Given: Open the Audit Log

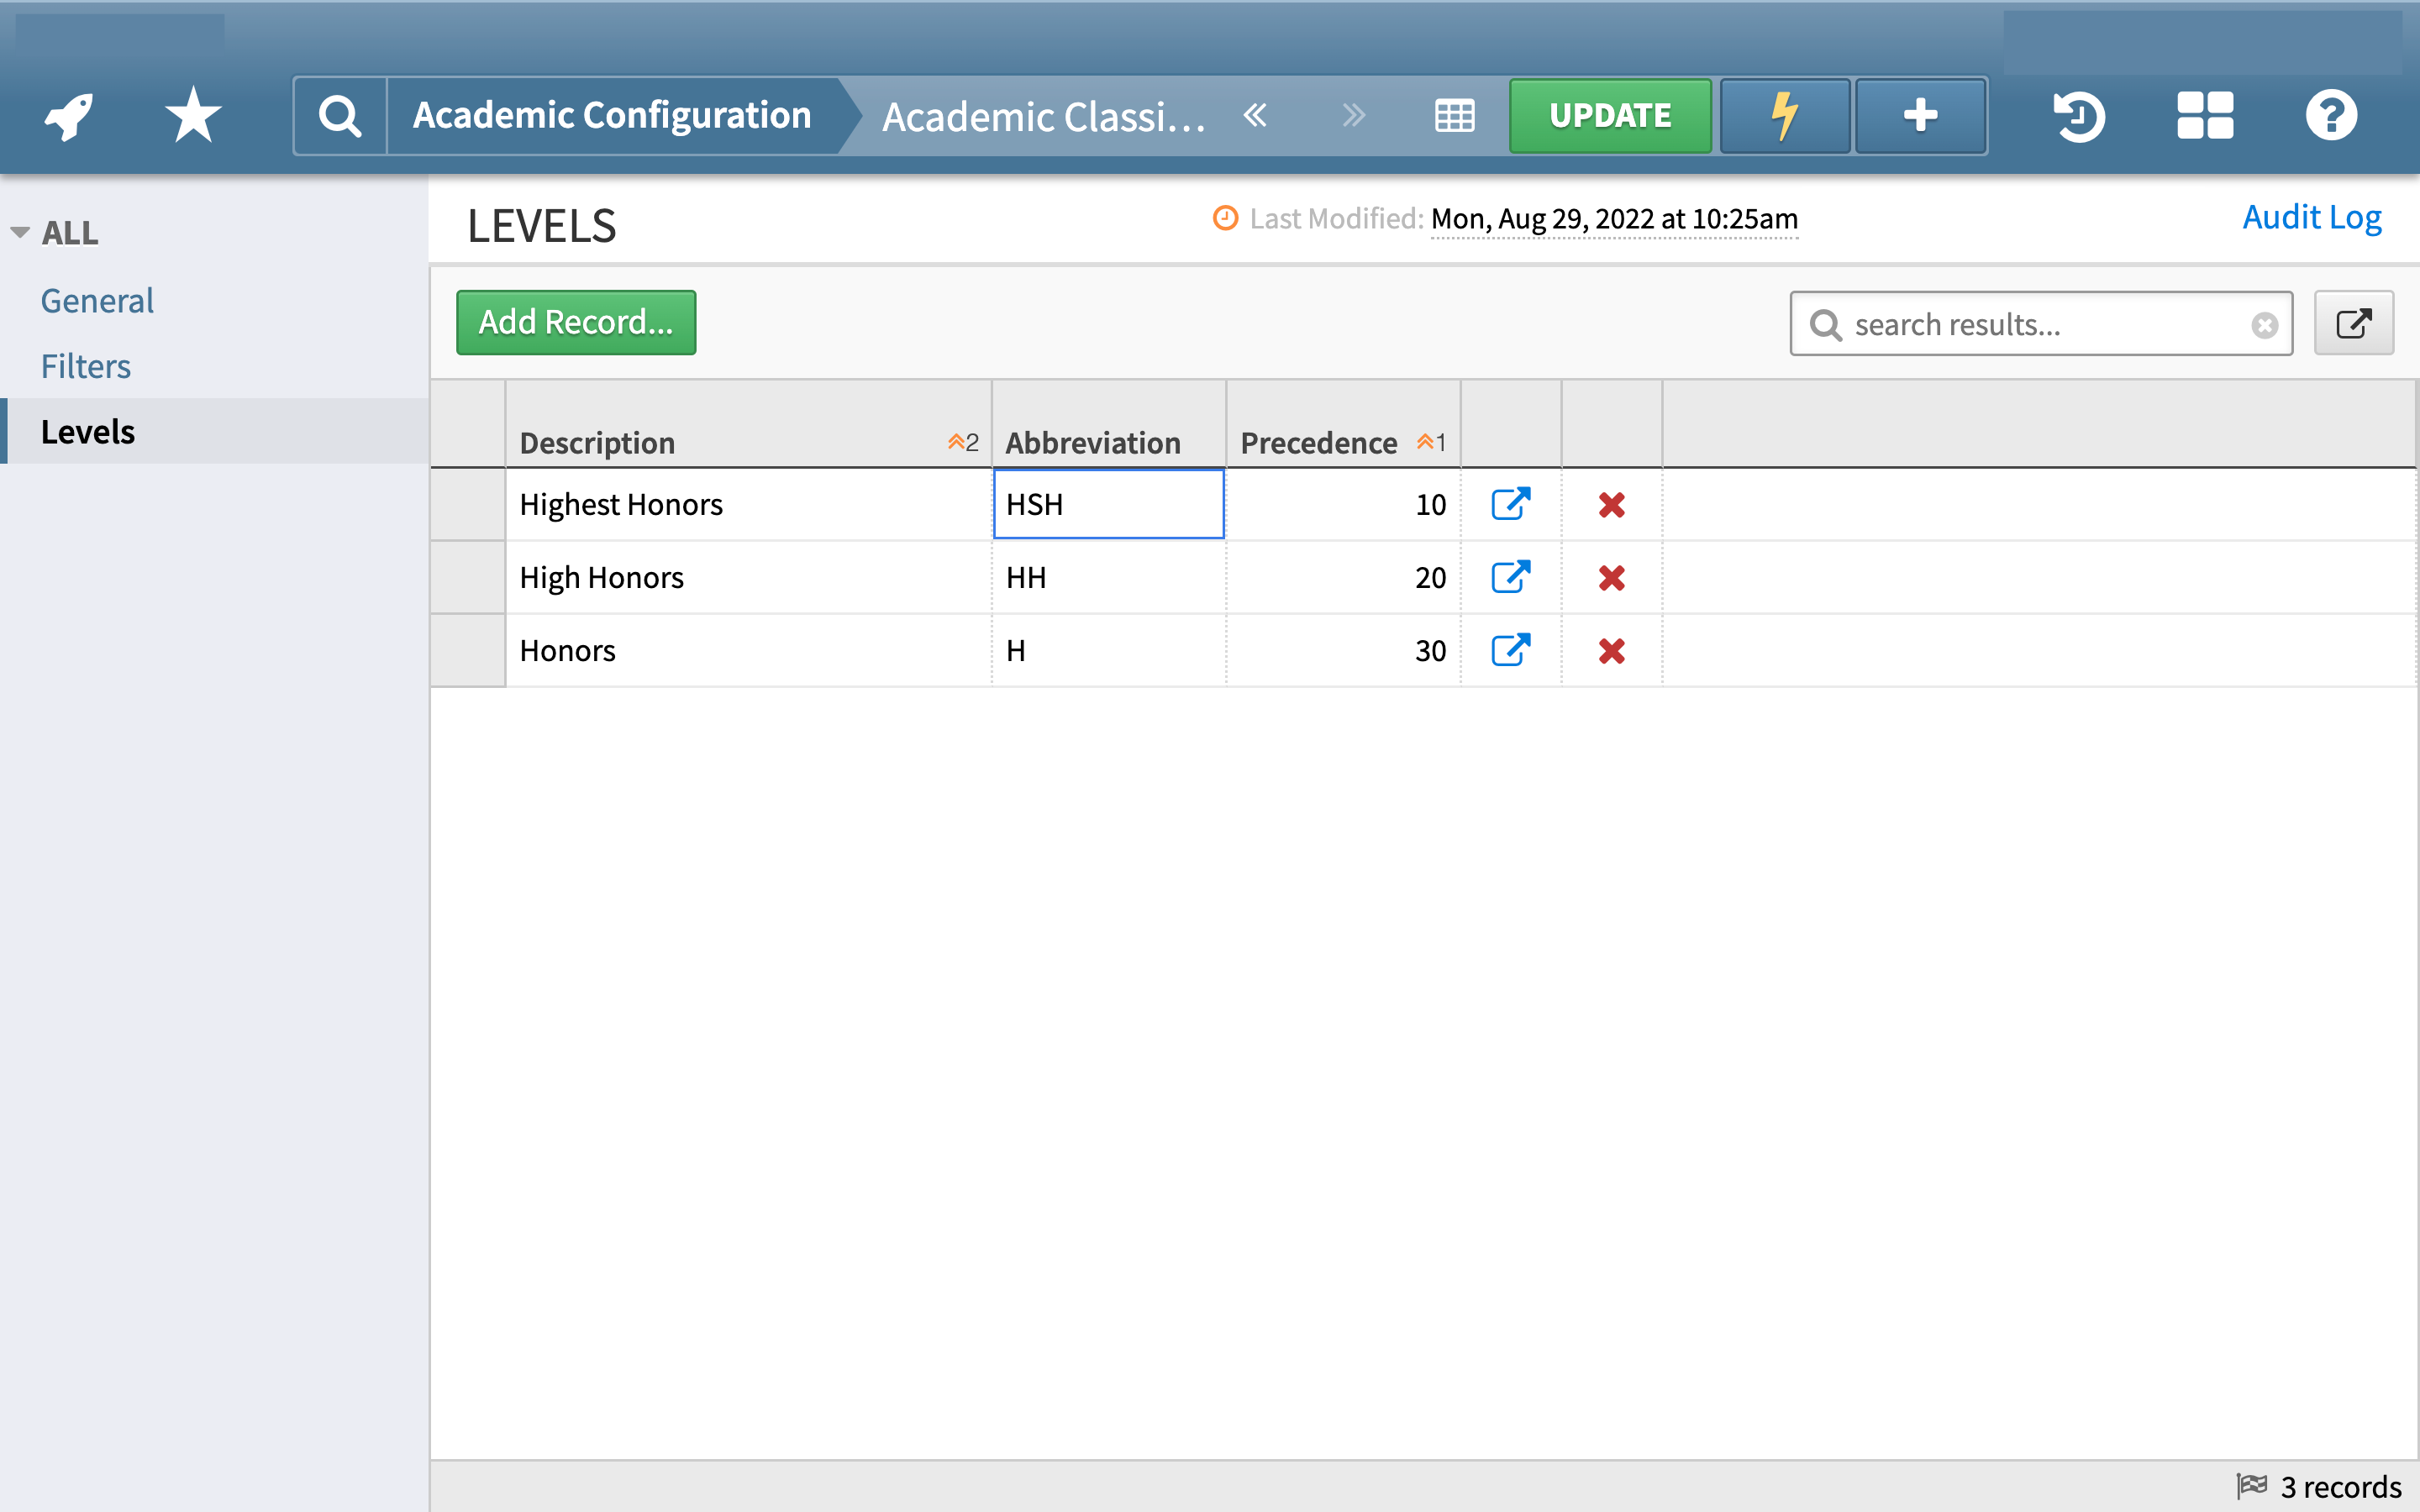Looking at the screenshot, I should pos(2312,217).
